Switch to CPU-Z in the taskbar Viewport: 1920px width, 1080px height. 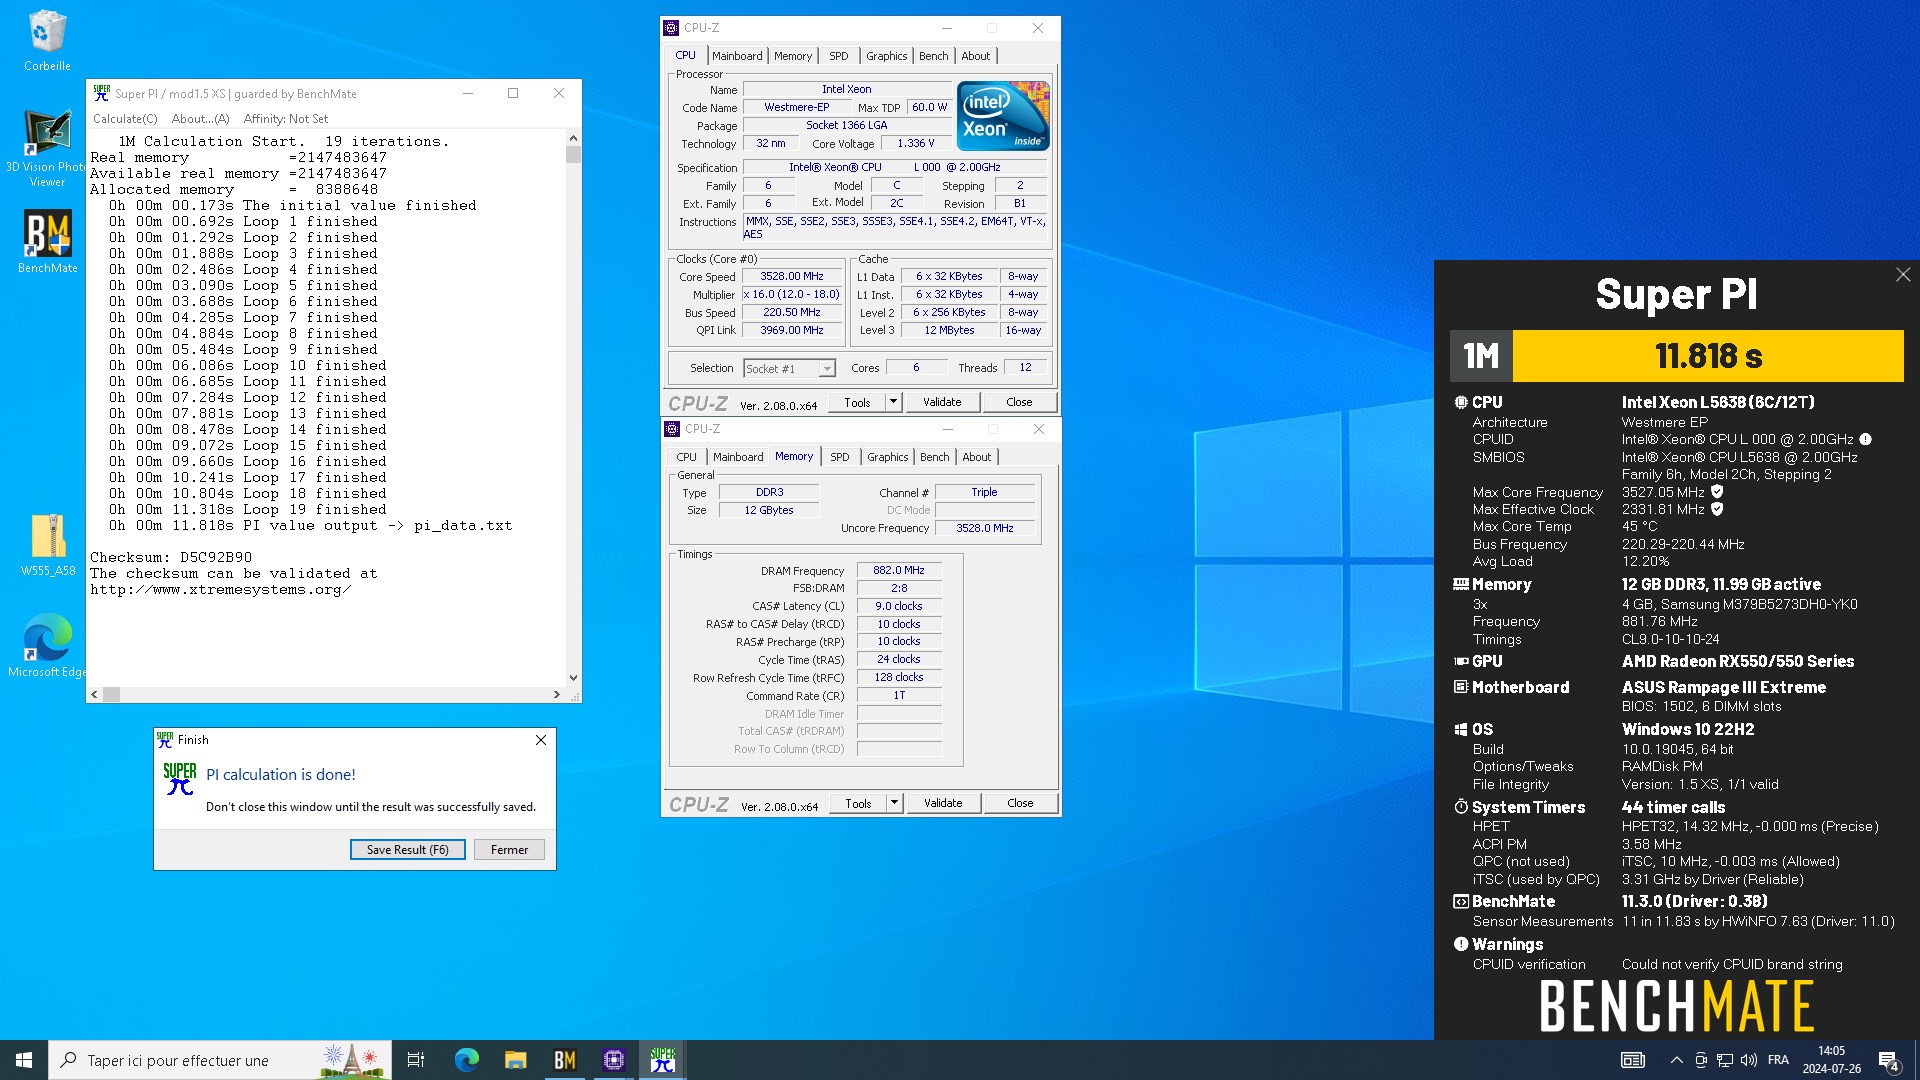tap(613, 1060)
